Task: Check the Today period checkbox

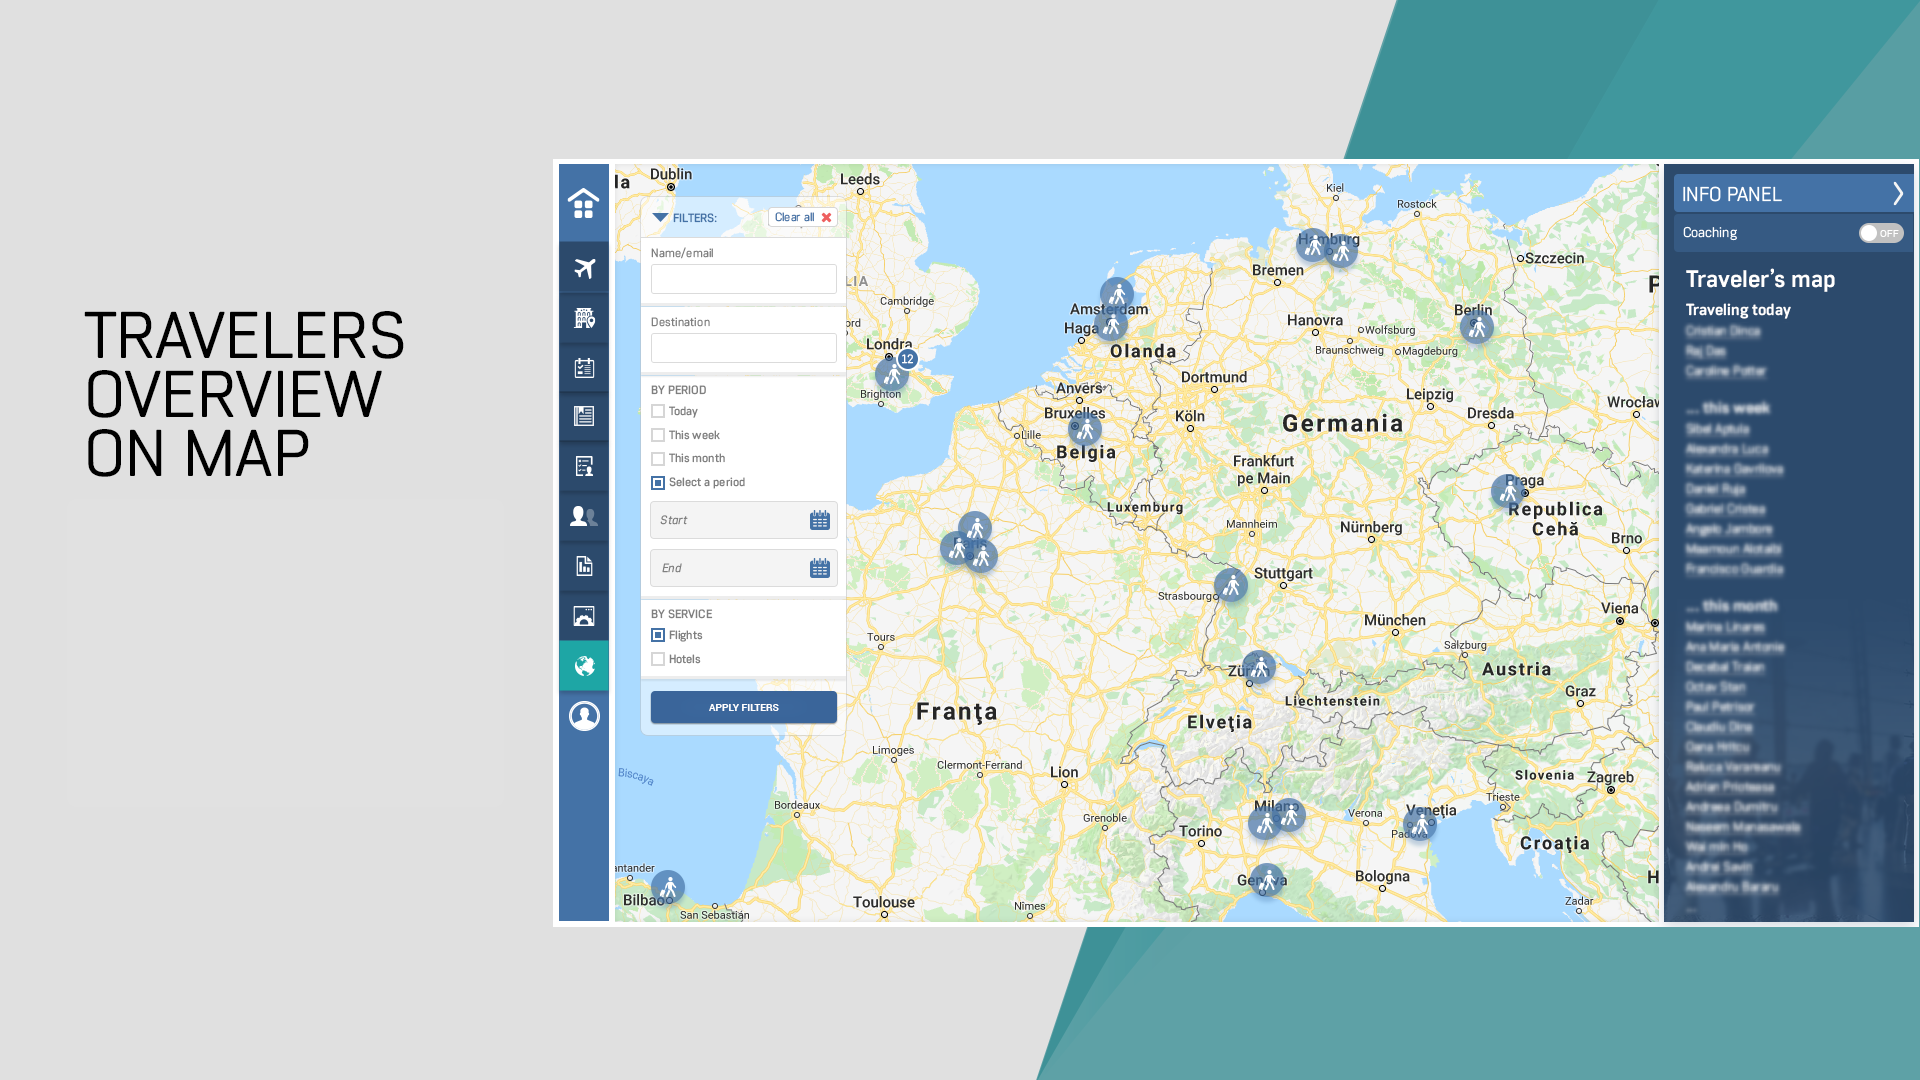Action: pyautogui.click(x=658, y=411)
